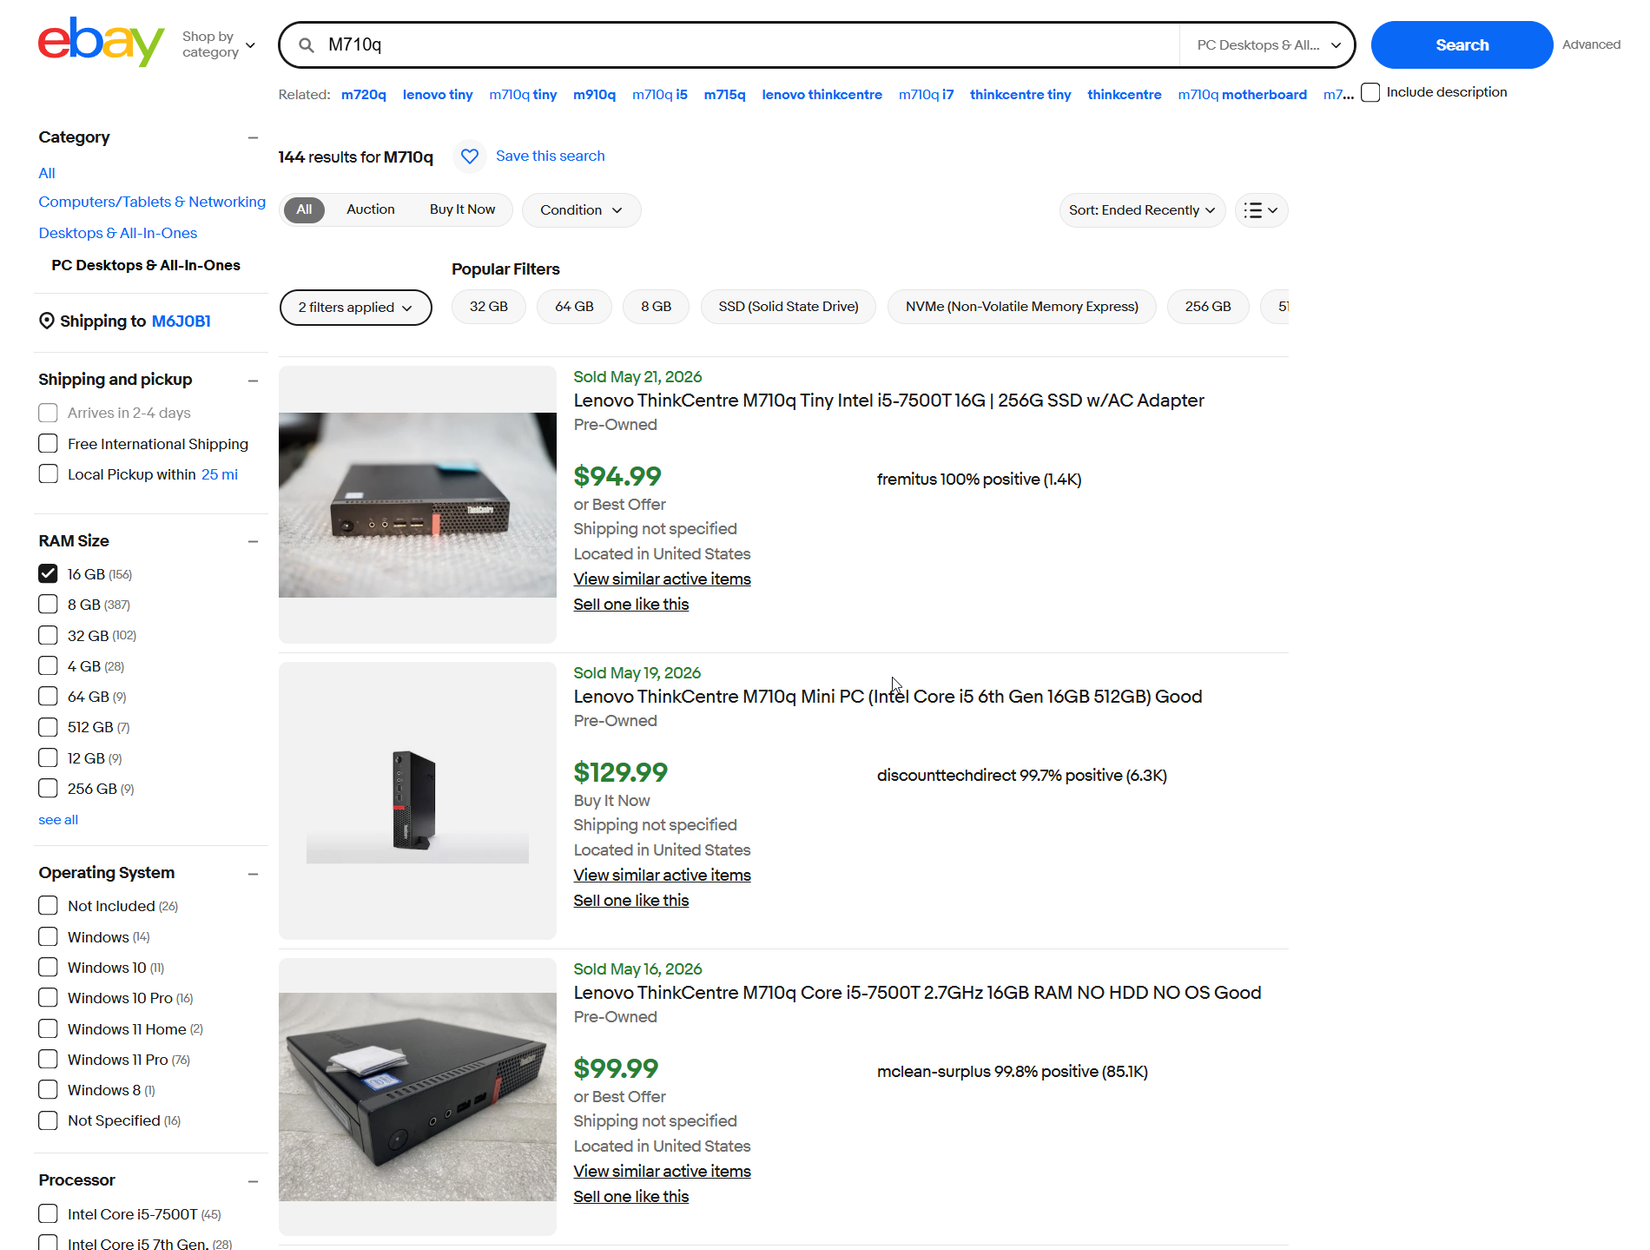The image size is (1650, 1250).
Task: Apply the 256 GB popular filter chip
Action: (1208, 307)
